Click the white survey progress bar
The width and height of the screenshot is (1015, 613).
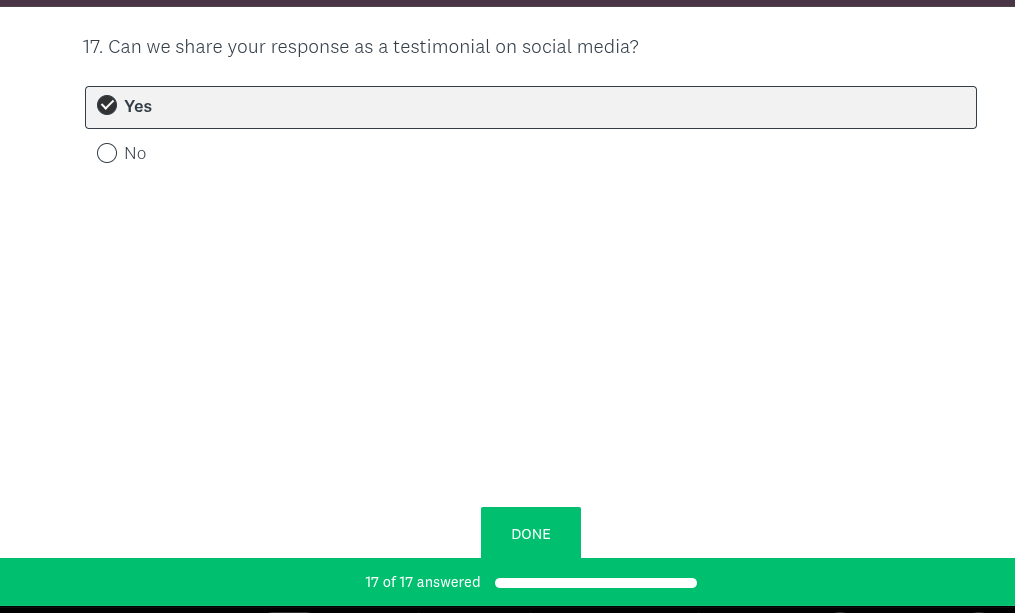coord(596,583)
